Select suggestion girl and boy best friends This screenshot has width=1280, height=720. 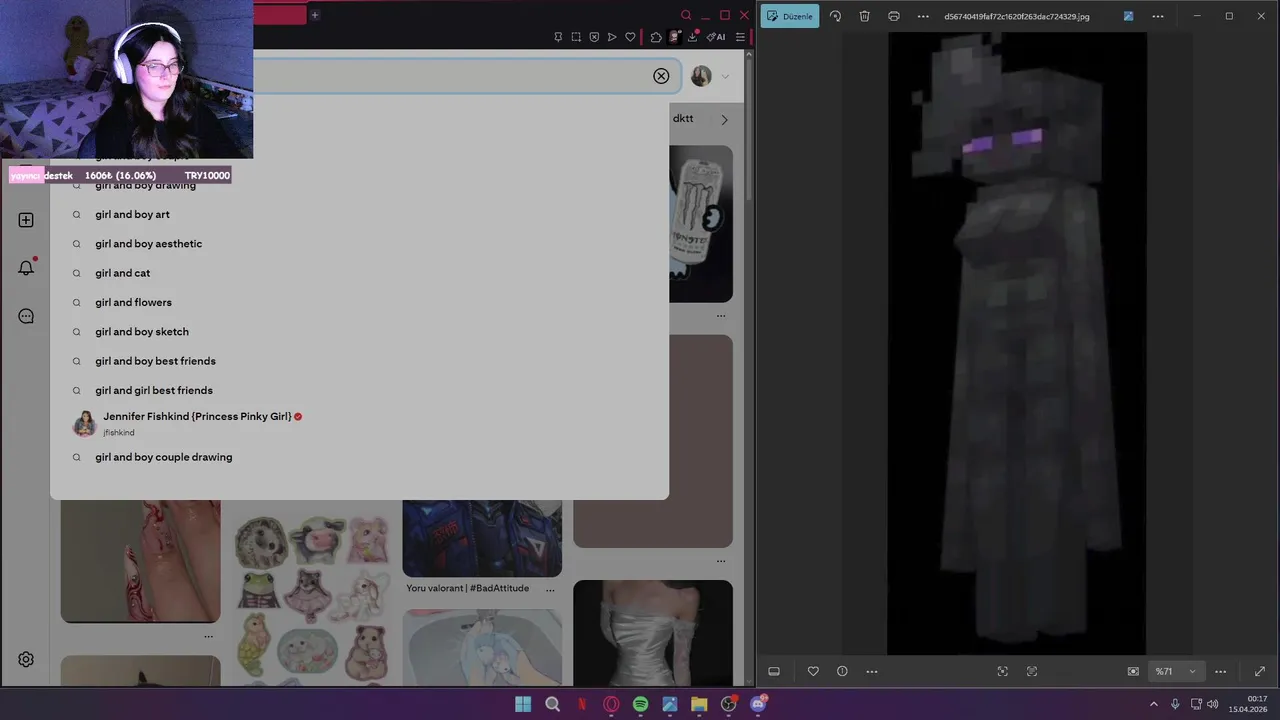click(156, 361)
